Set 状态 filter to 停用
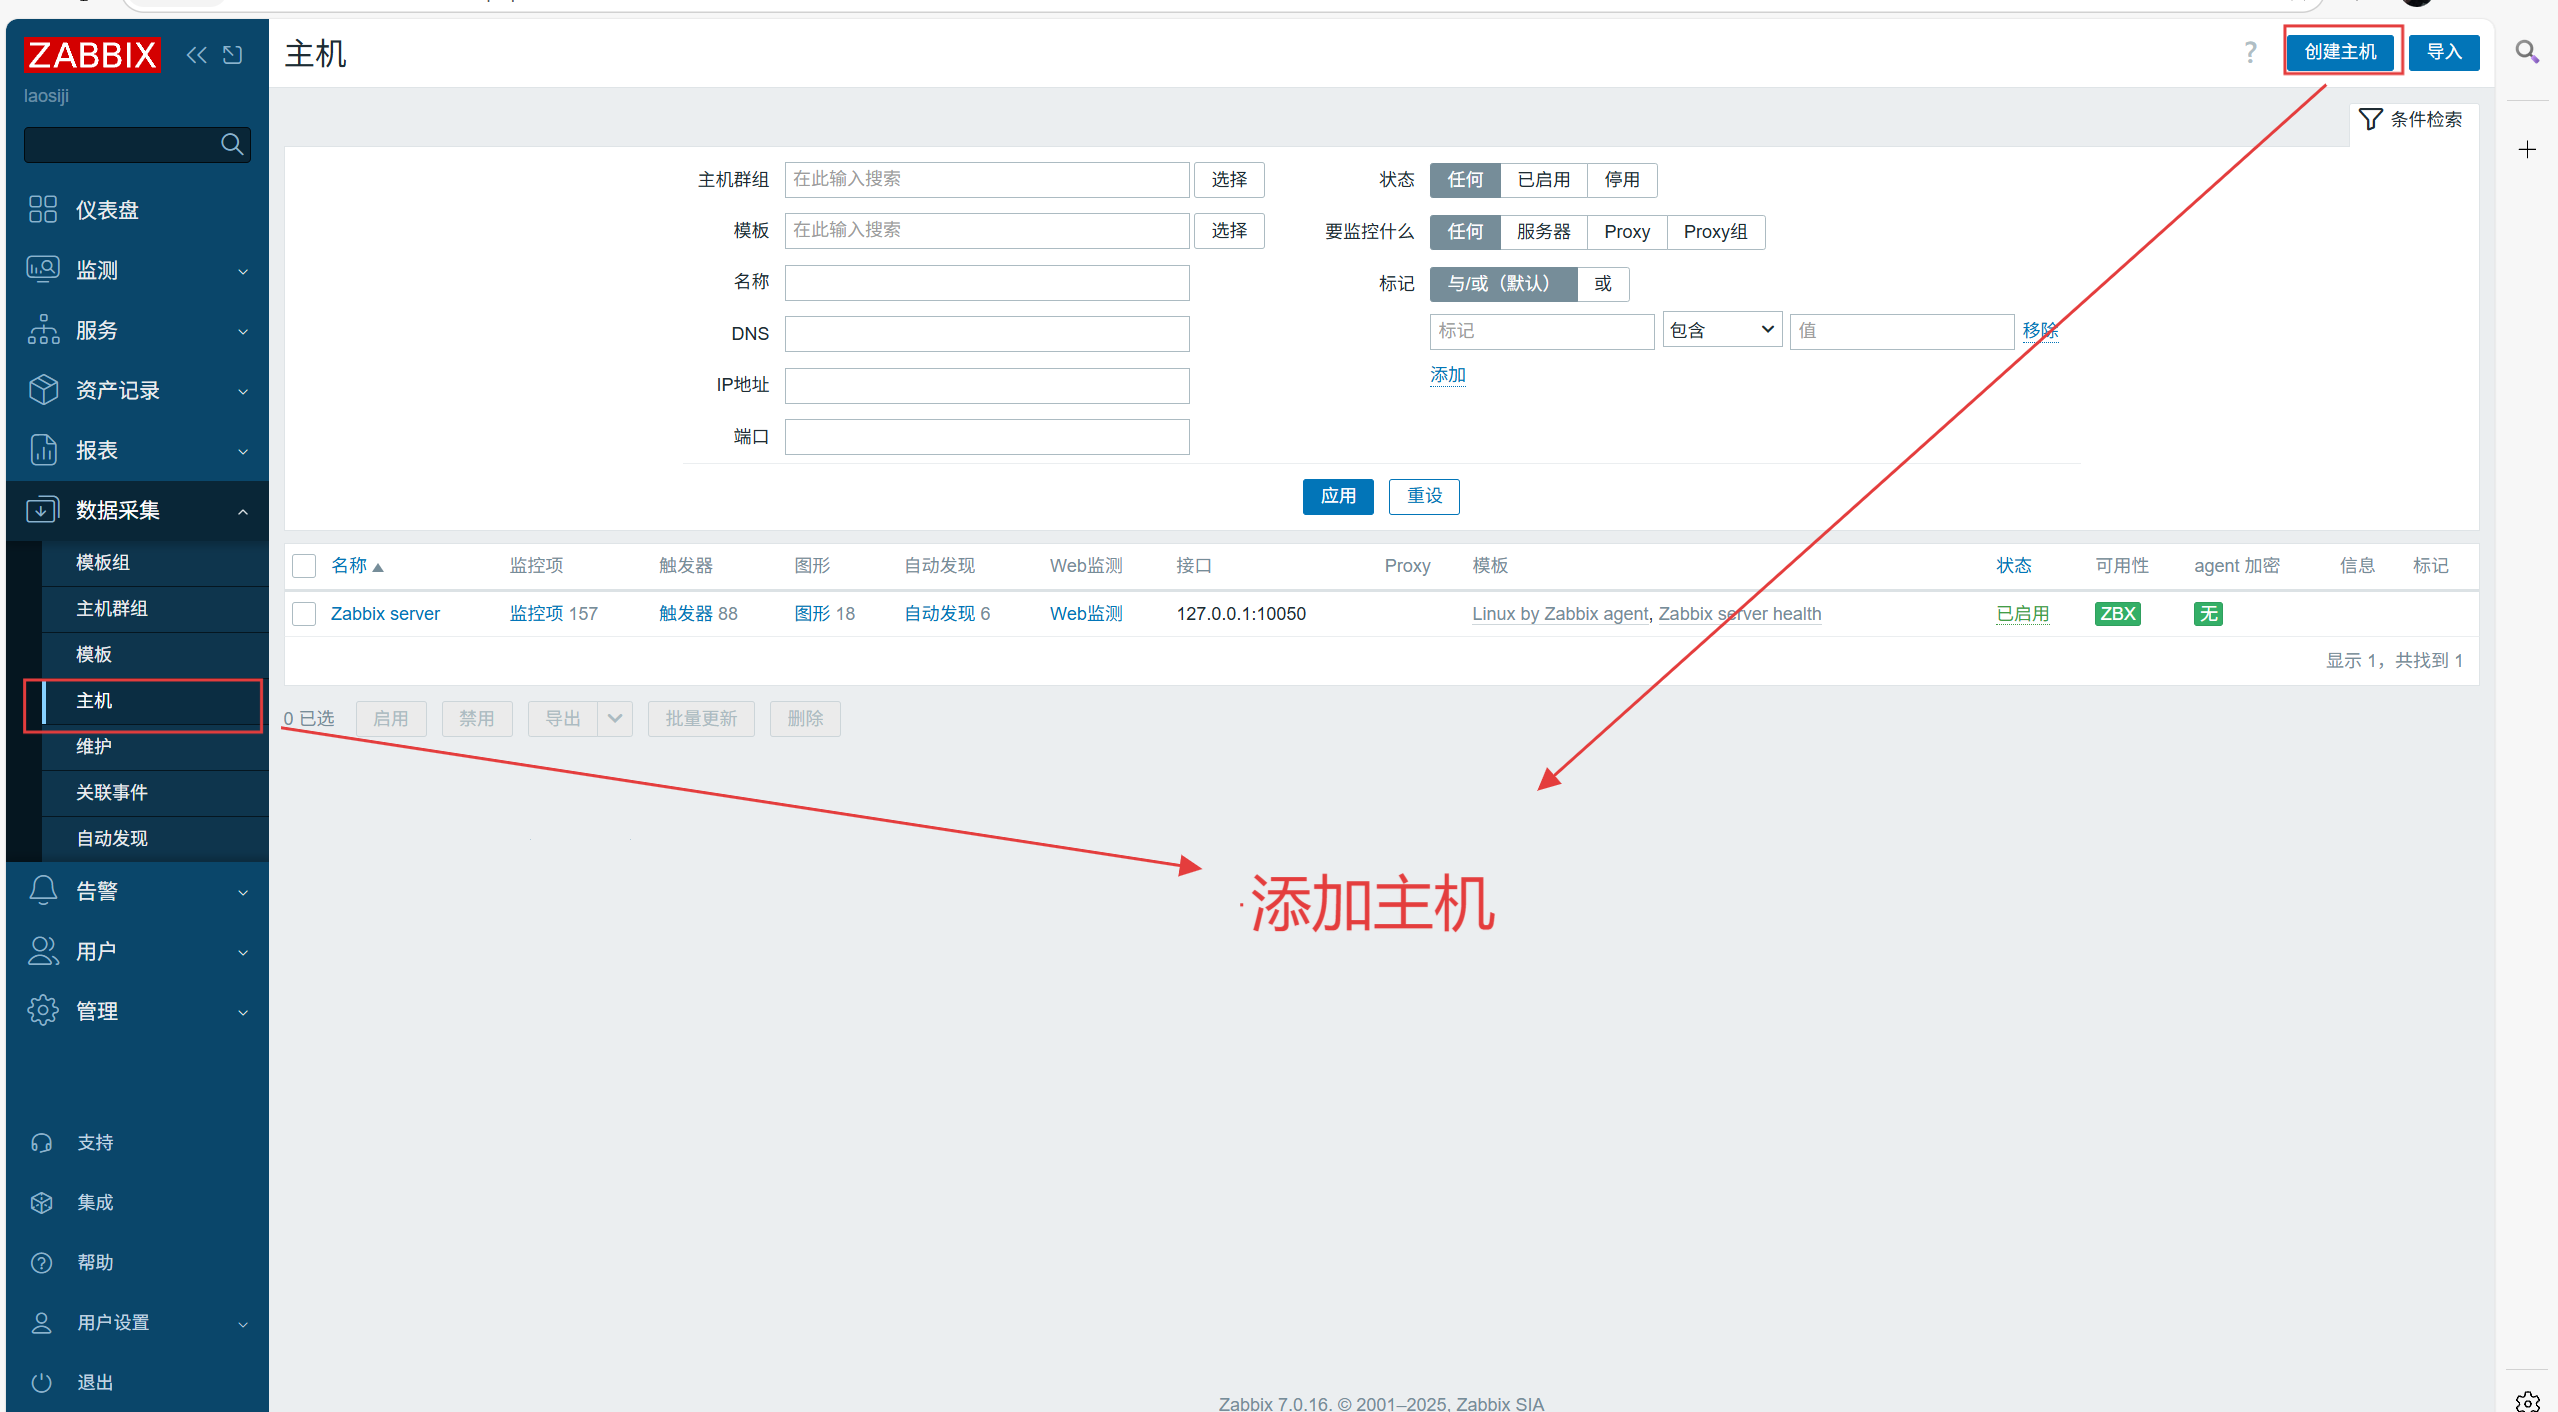The image size is (2558, 1412). (1622, 180)
